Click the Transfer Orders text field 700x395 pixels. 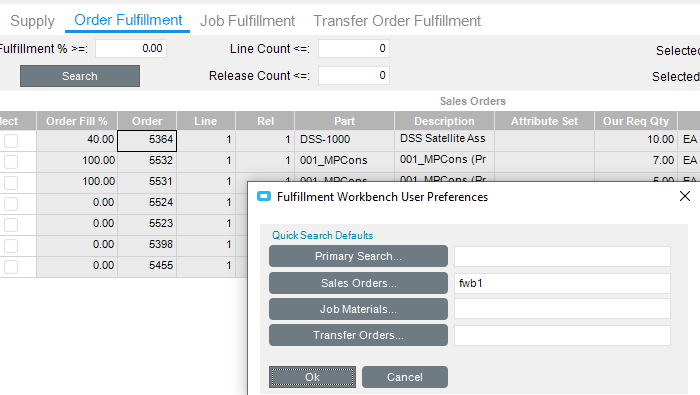562,335
